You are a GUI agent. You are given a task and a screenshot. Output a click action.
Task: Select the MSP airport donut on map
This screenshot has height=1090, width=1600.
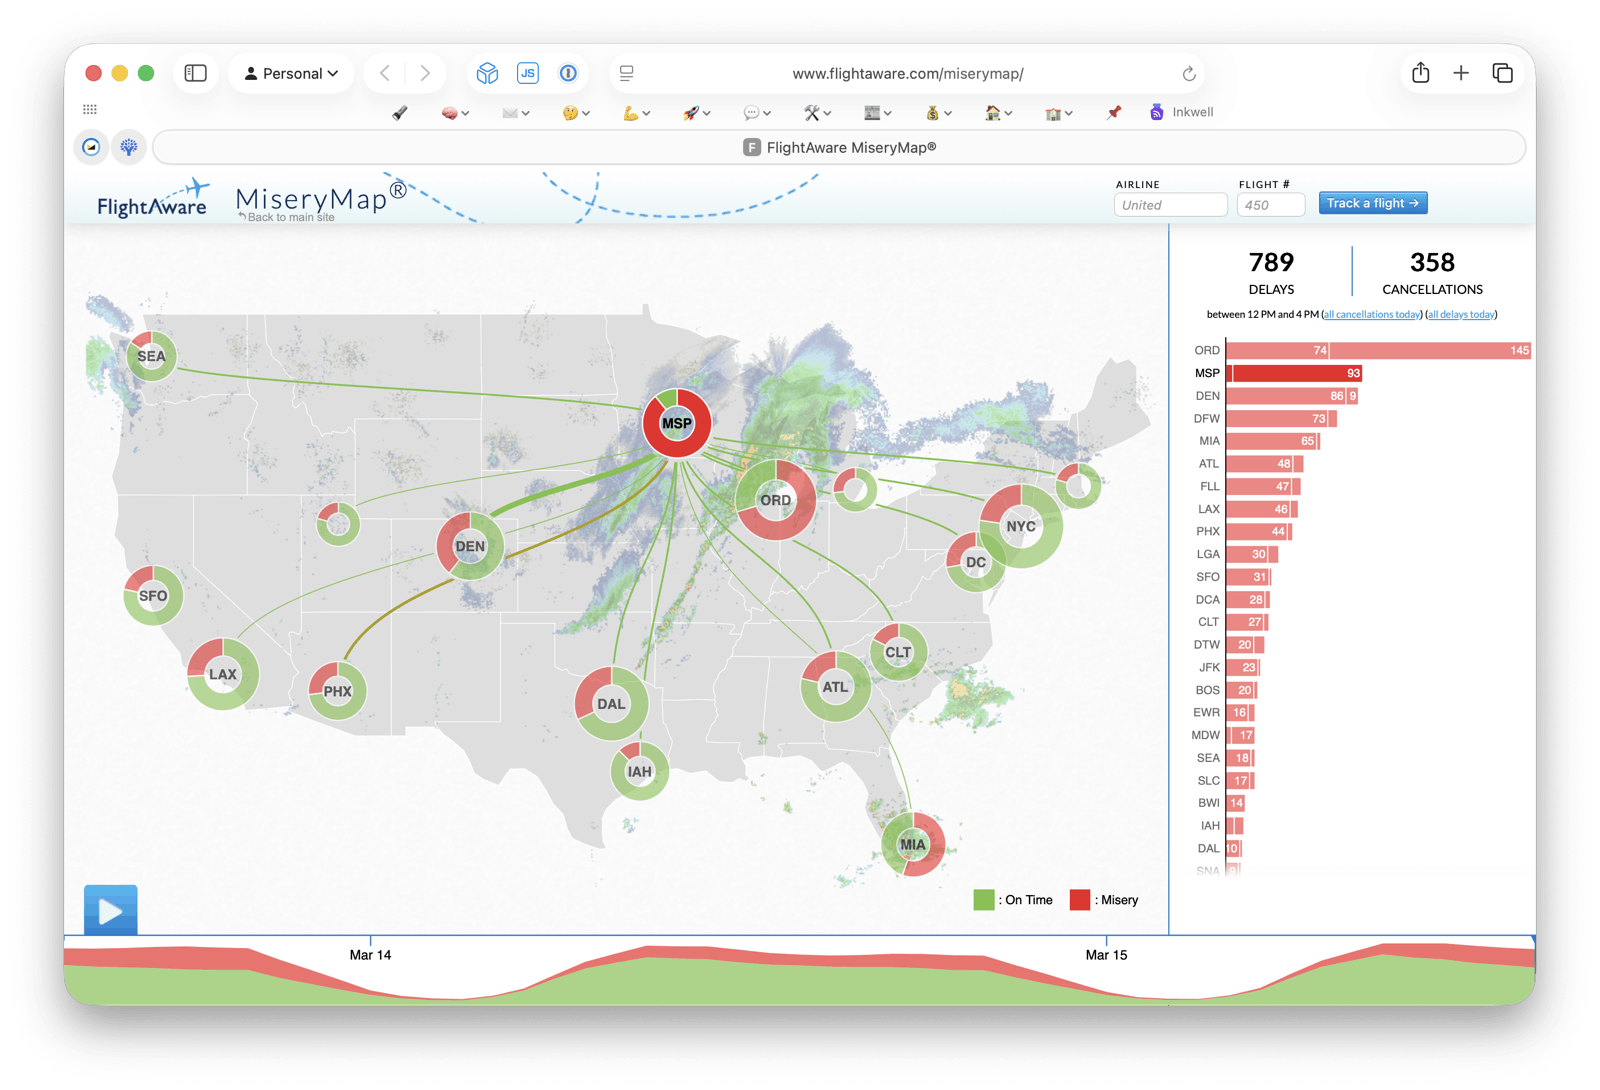click(677, 423)
